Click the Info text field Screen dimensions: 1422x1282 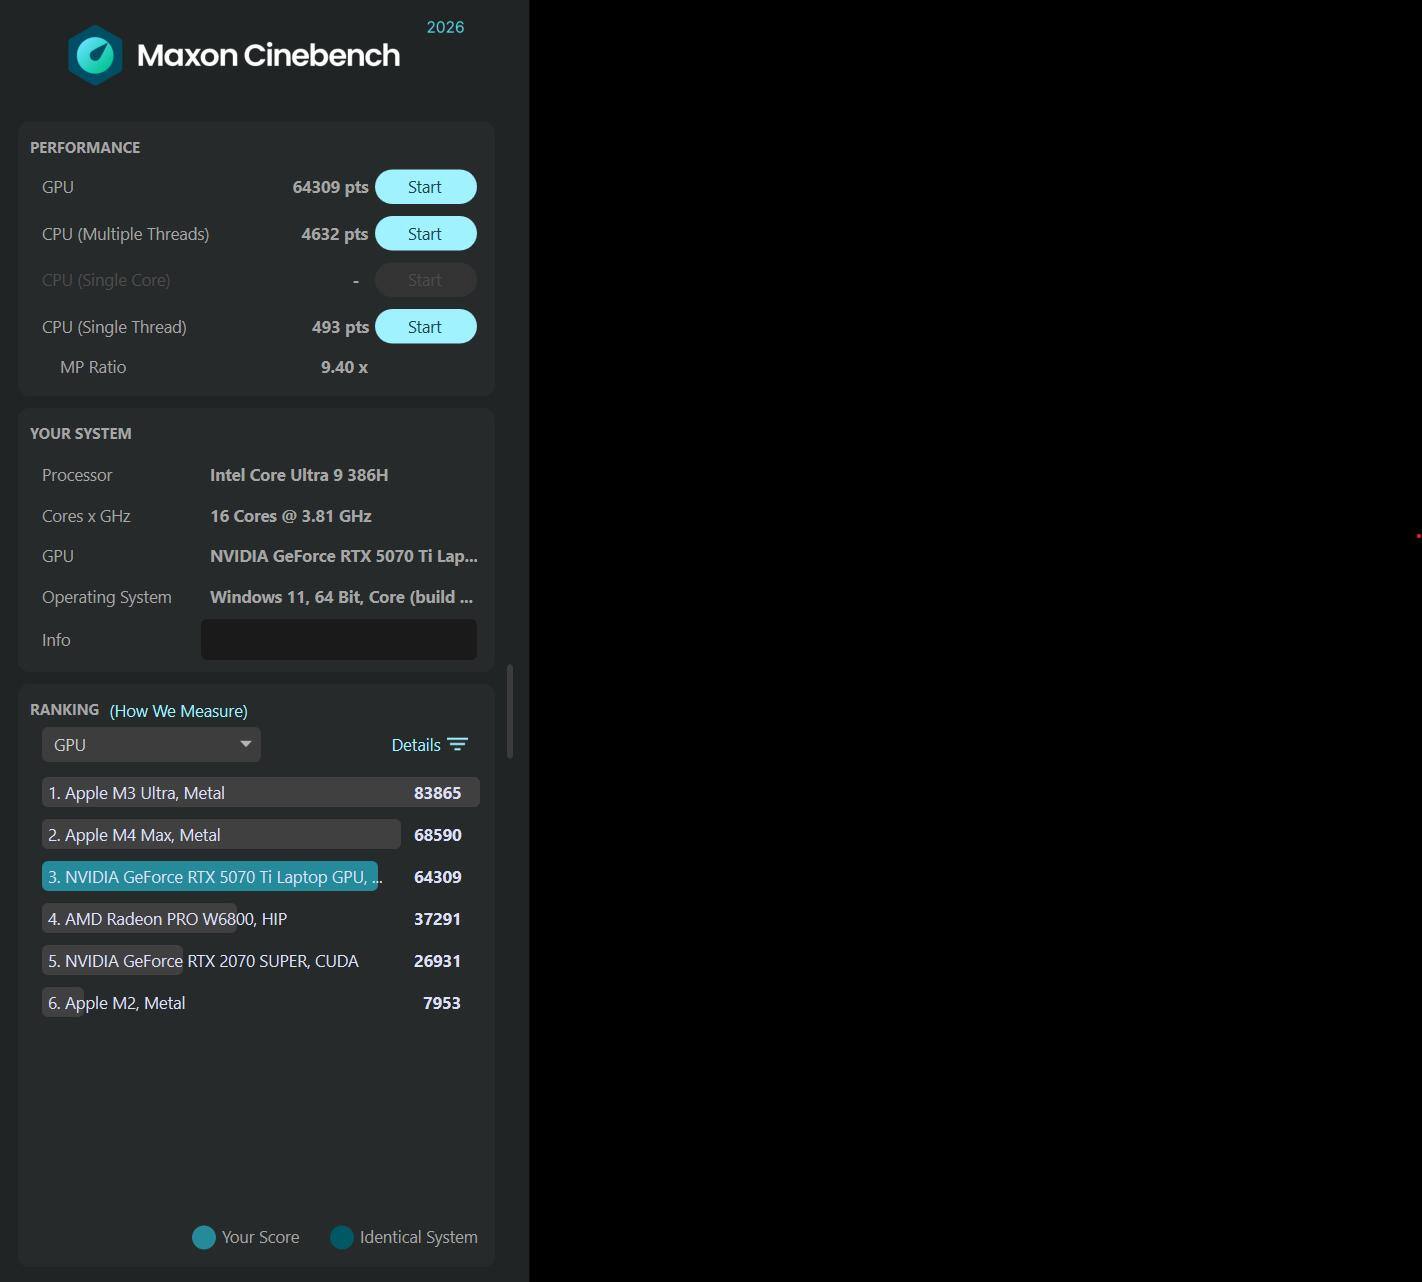click(x=339, y=640)
